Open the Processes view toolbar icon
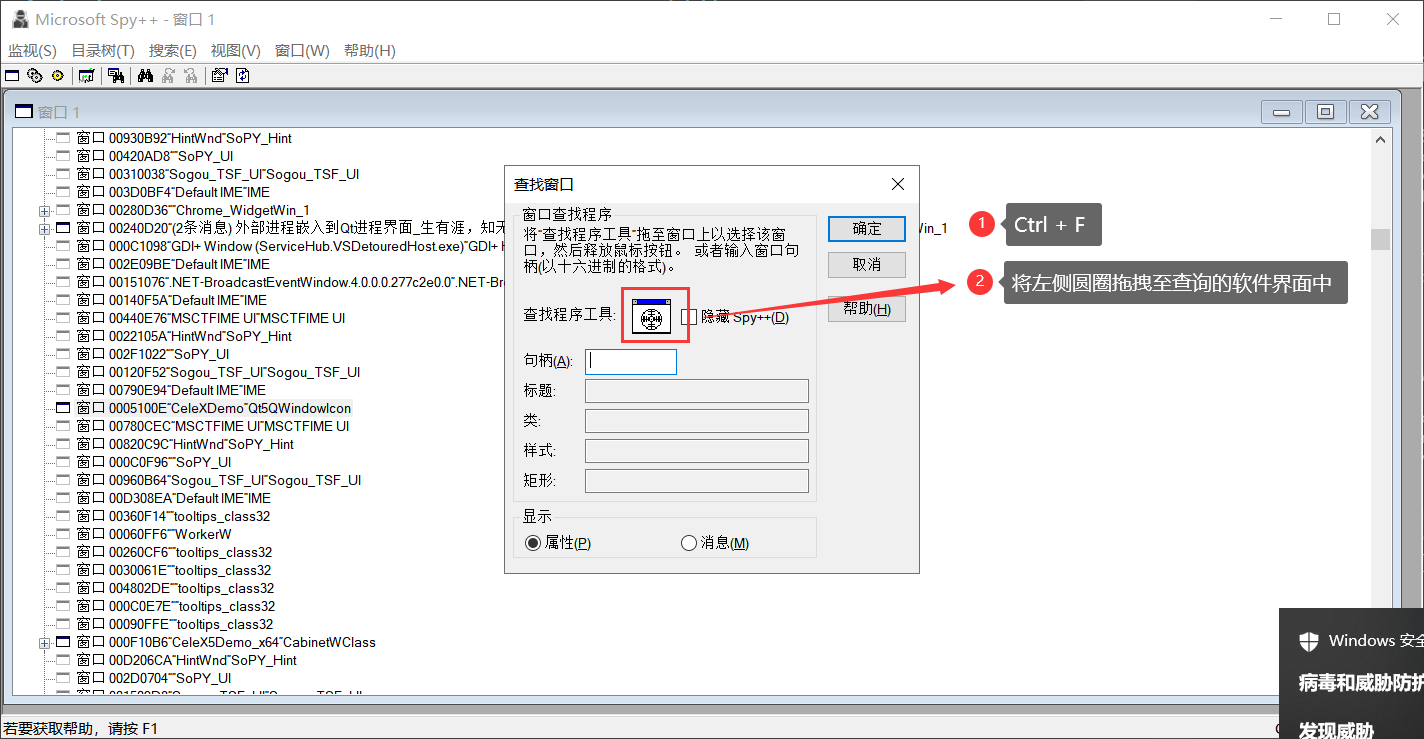Screen dimensions: 1424x739 35,75
